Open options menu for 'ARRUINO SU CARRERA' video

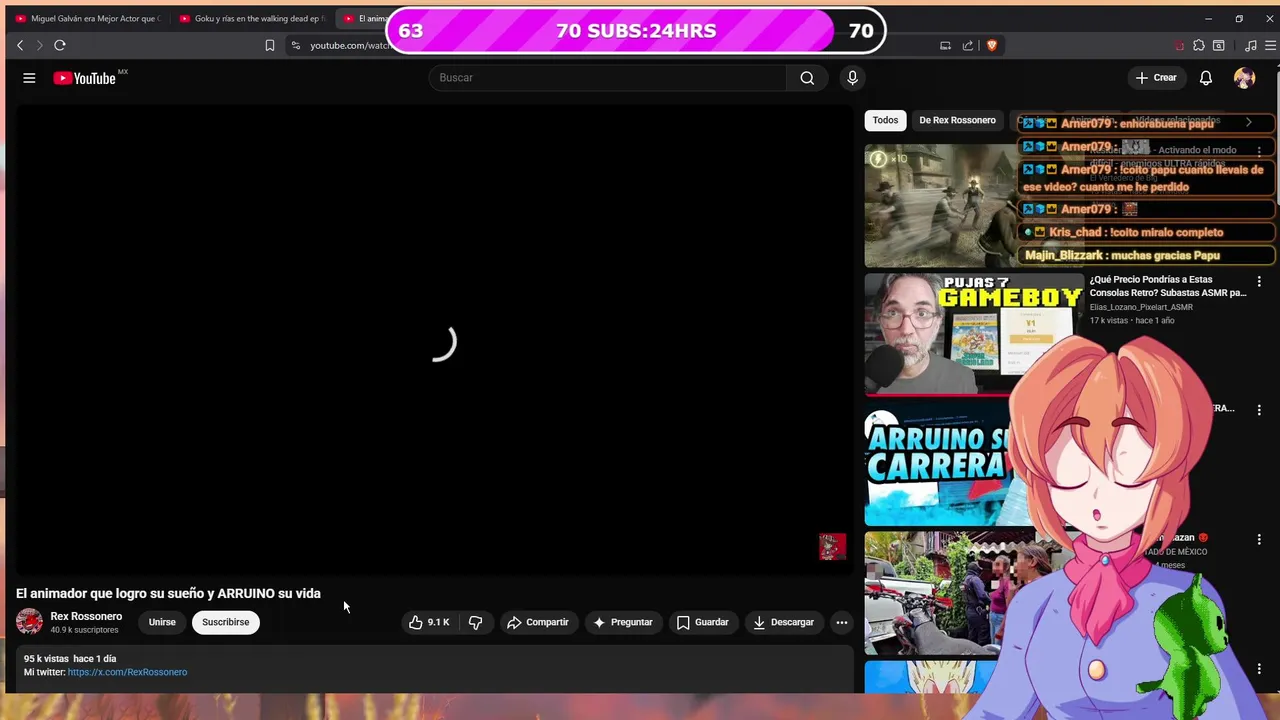[1259, 410]
